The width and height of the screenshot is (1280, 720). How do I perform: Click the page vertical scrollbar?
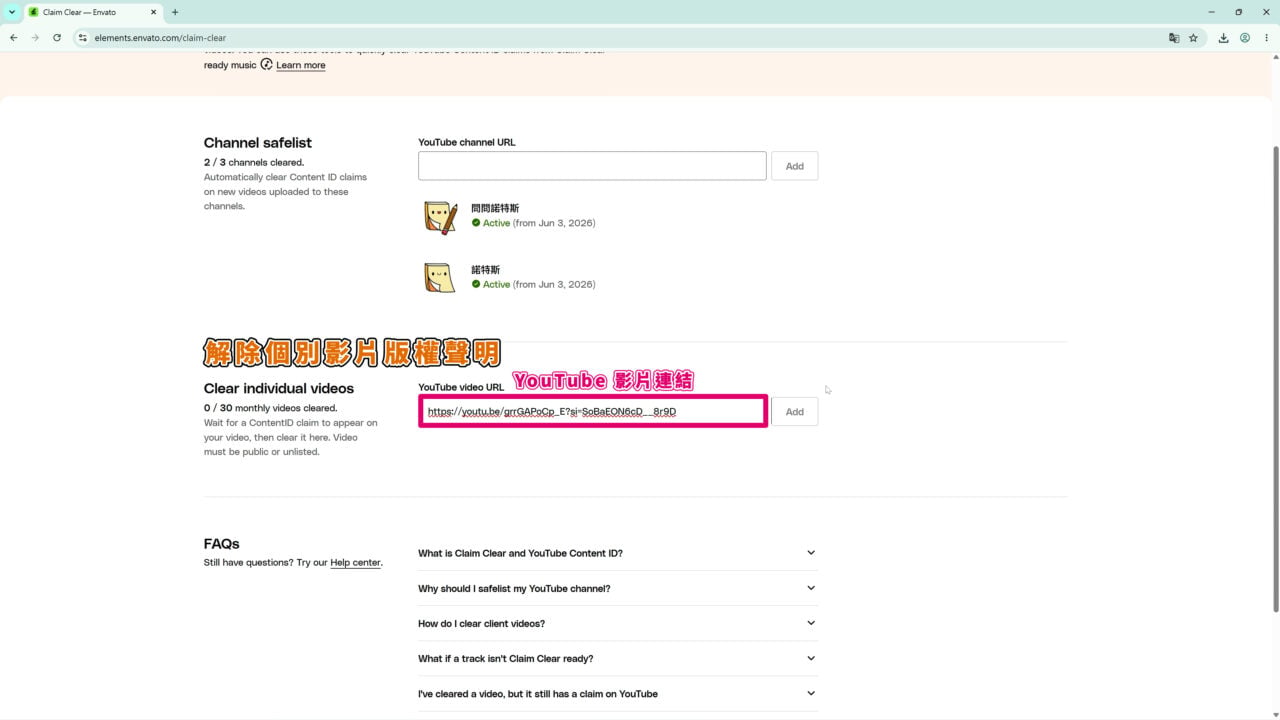(x=1275, y=380)
